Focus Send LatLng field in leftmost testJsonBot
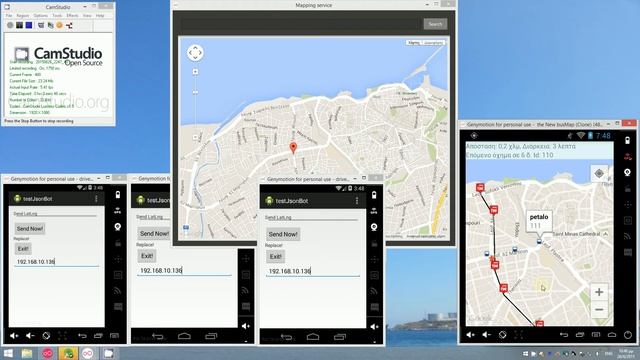 click(55, 213)
